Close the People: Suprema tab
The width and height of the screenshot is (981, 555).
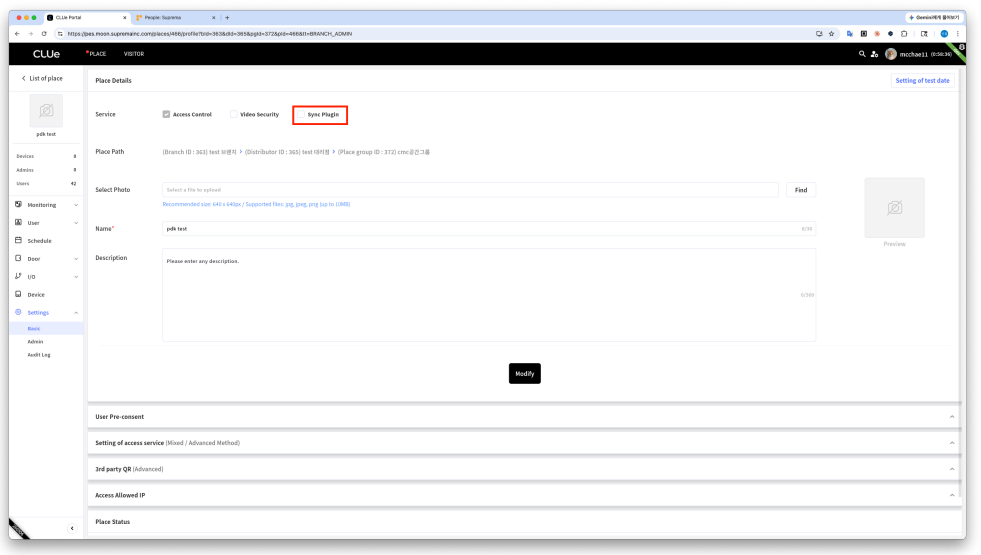(214, 18)
